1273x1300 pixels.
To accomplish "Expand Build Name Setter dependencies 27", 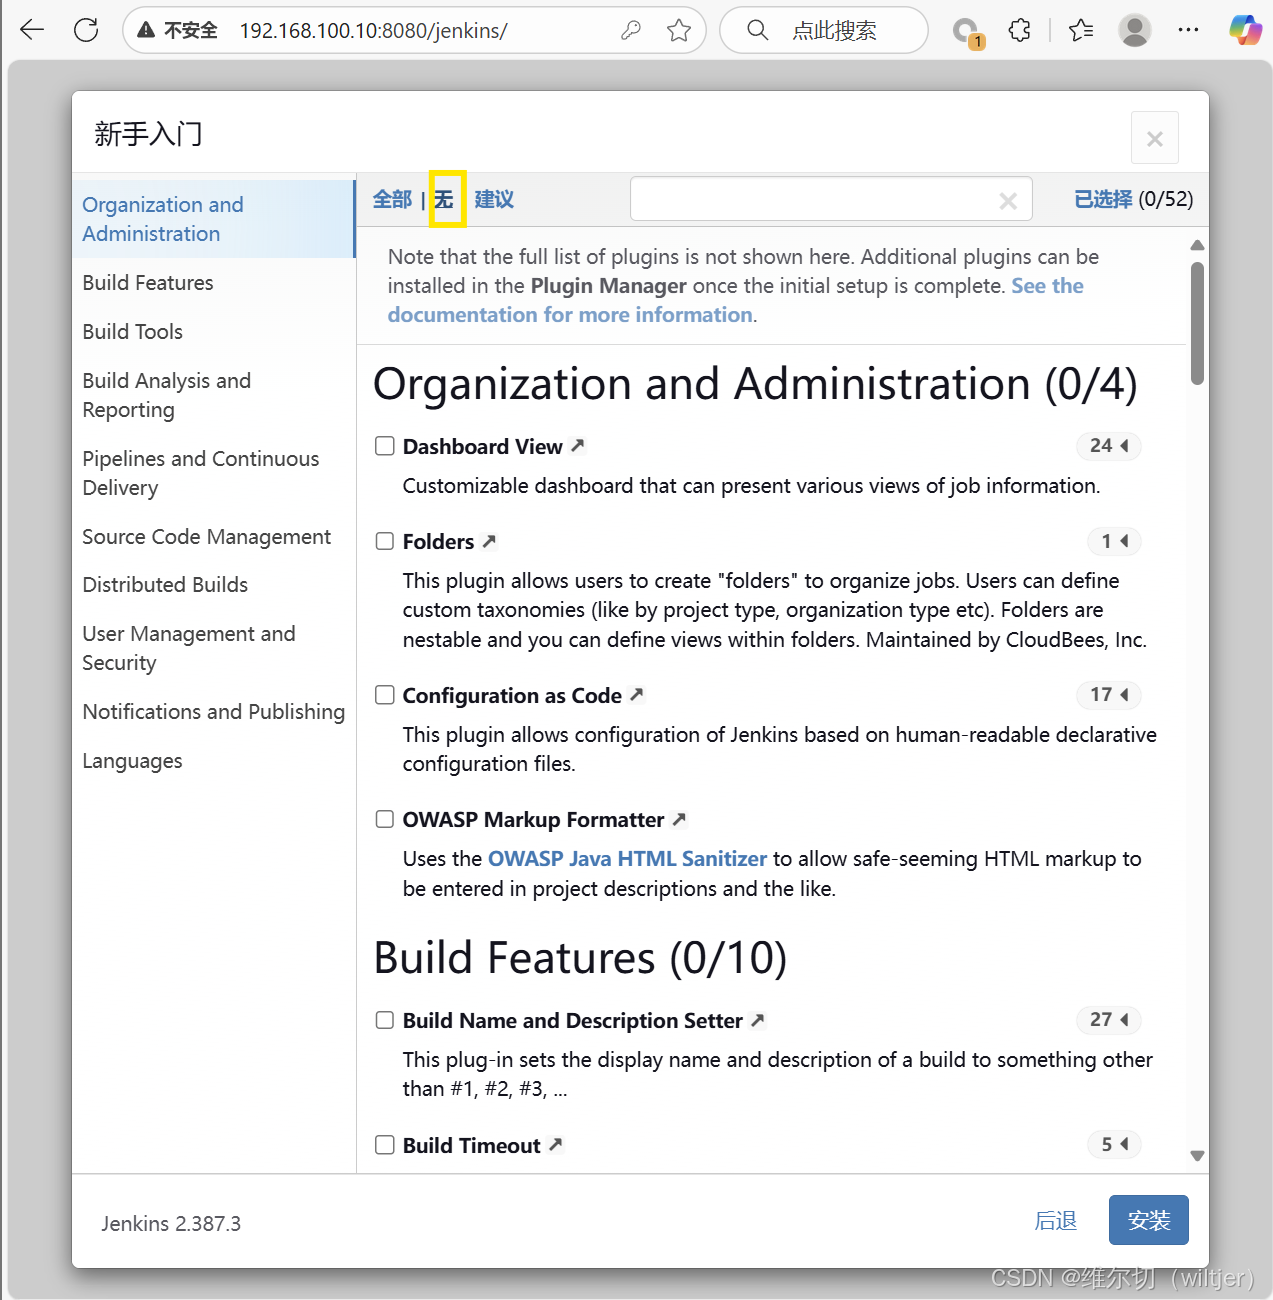I will (x=1109, y=1020).
